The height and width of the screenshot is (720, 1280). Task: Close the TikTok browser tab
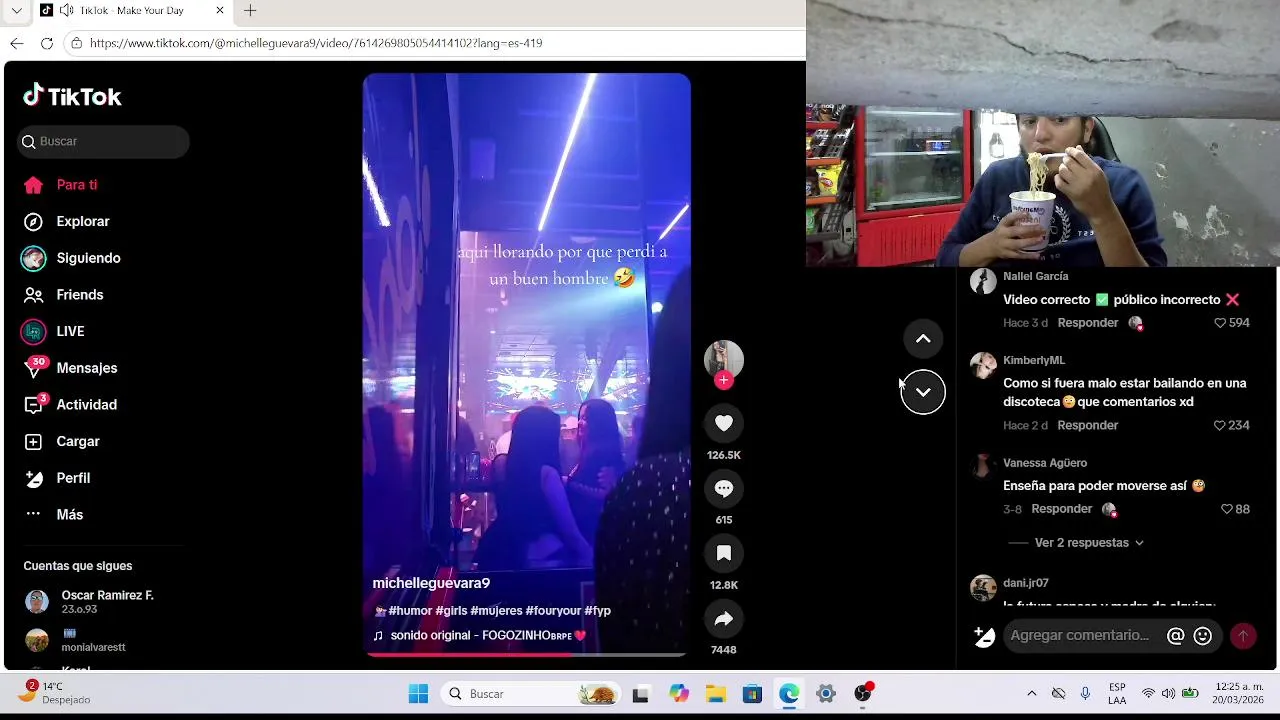tap(220, 10)
